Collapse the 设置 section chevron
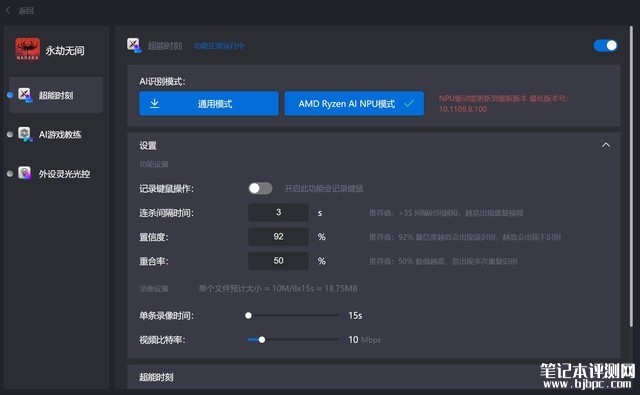Viewport: 640px width, 395px height. point(606,145)
